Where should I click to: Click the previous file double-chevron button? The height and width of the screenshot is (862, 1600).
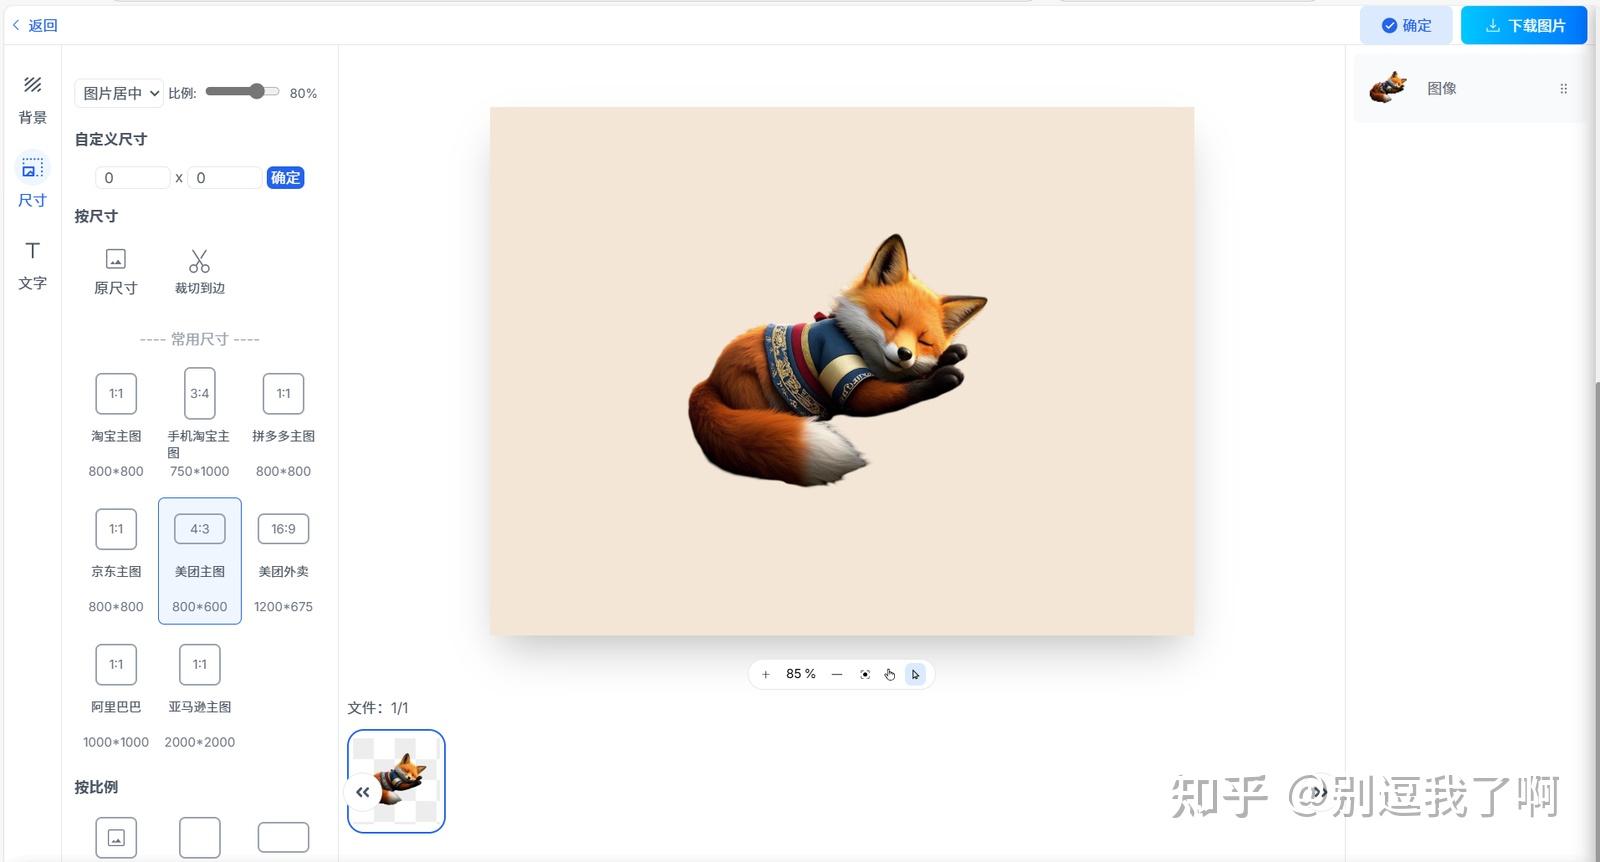[x=363, y=792]
